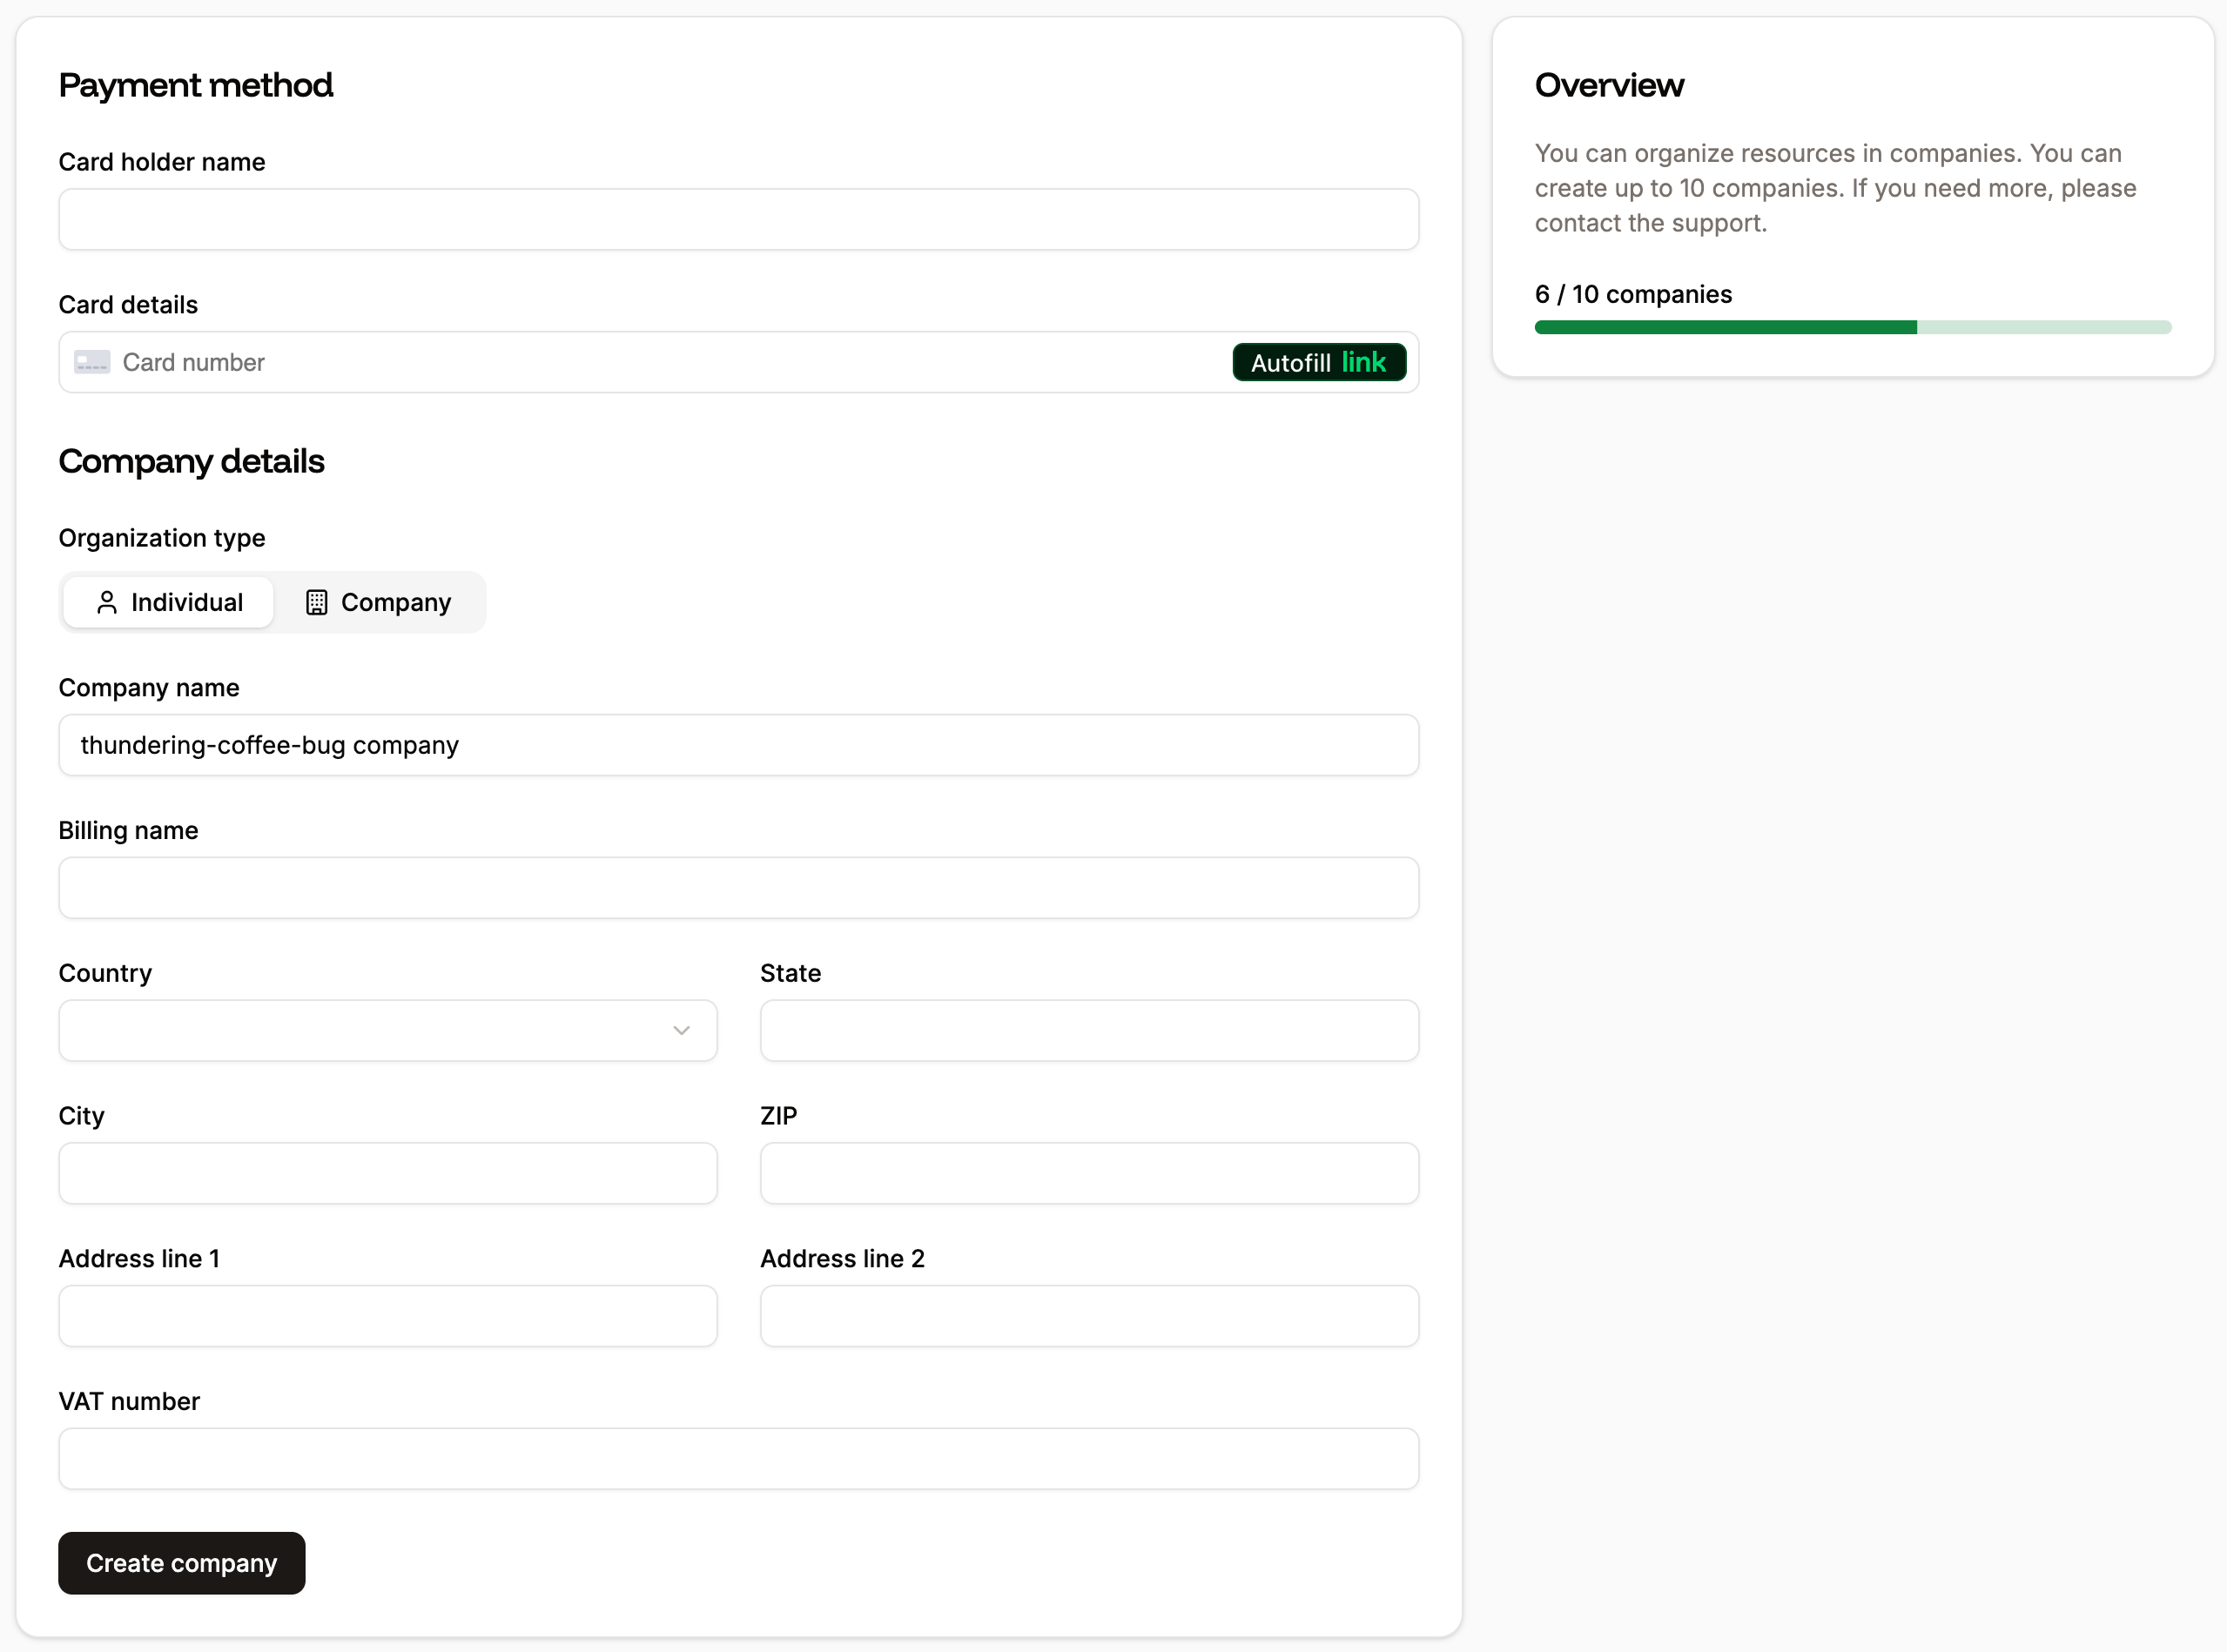
Task: Click the Card number input
Action: click(600, 362)
